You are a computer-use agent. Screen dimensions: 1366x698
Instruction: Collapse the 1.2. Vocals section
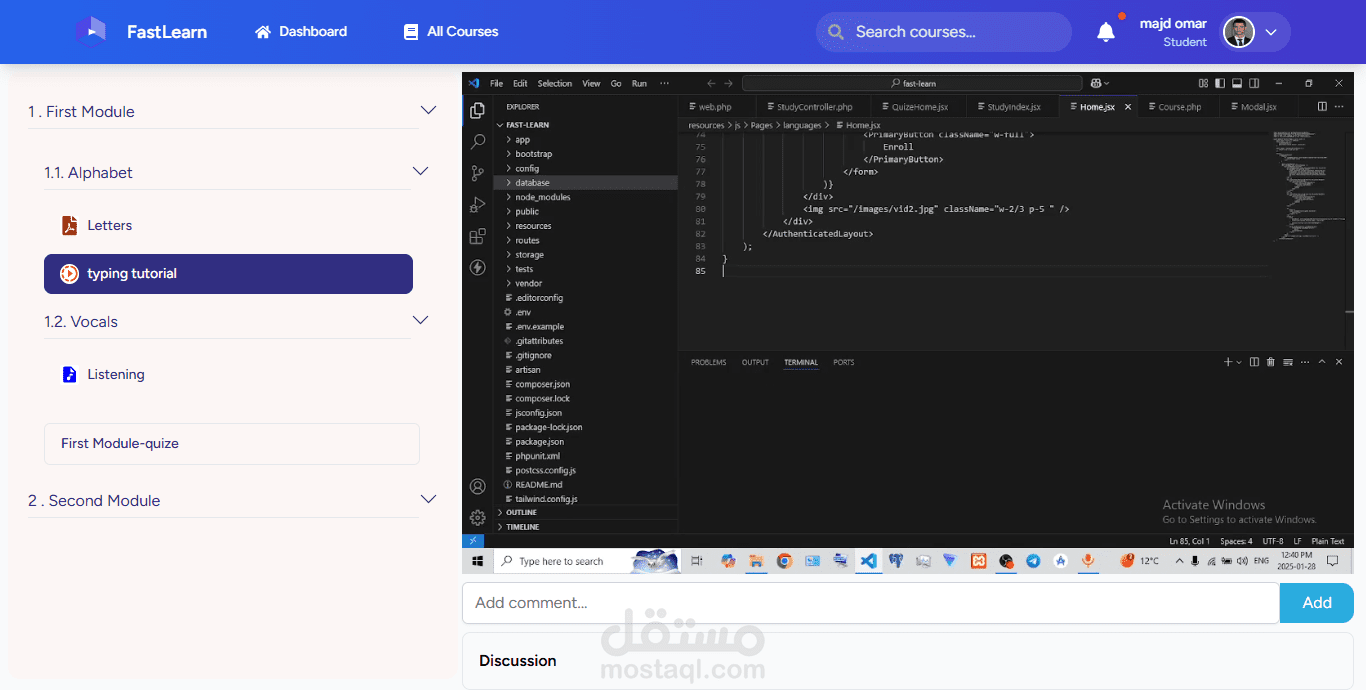click(421, 320)
